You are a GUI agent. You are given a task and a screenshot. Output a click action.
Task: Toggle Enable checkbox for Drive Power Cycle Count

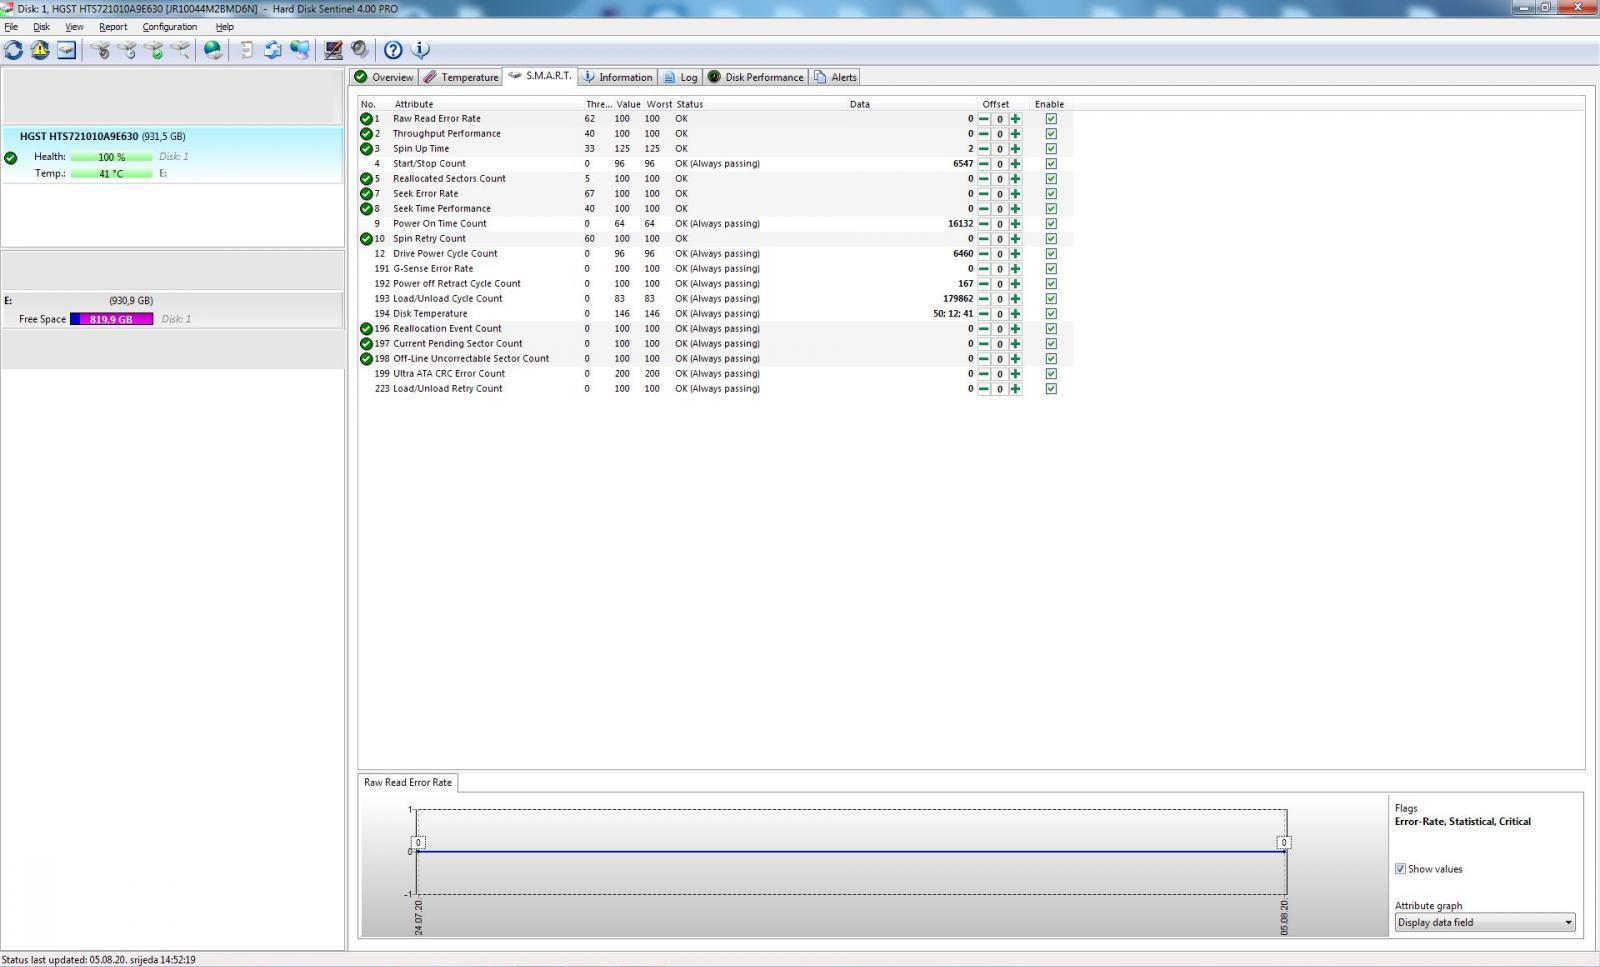coord(1051,254)
